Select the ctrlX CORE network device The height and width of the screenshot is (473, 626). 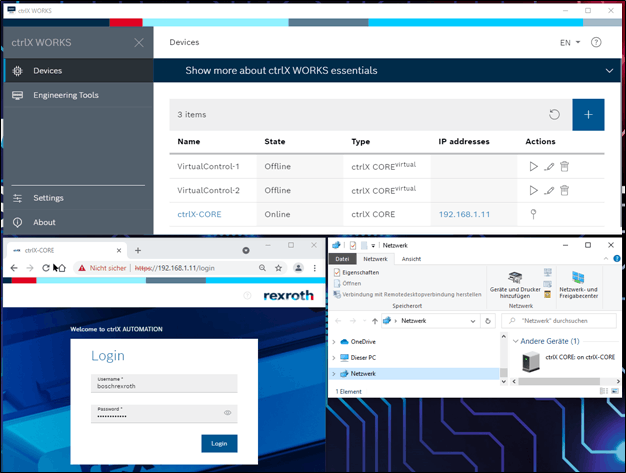569,361
